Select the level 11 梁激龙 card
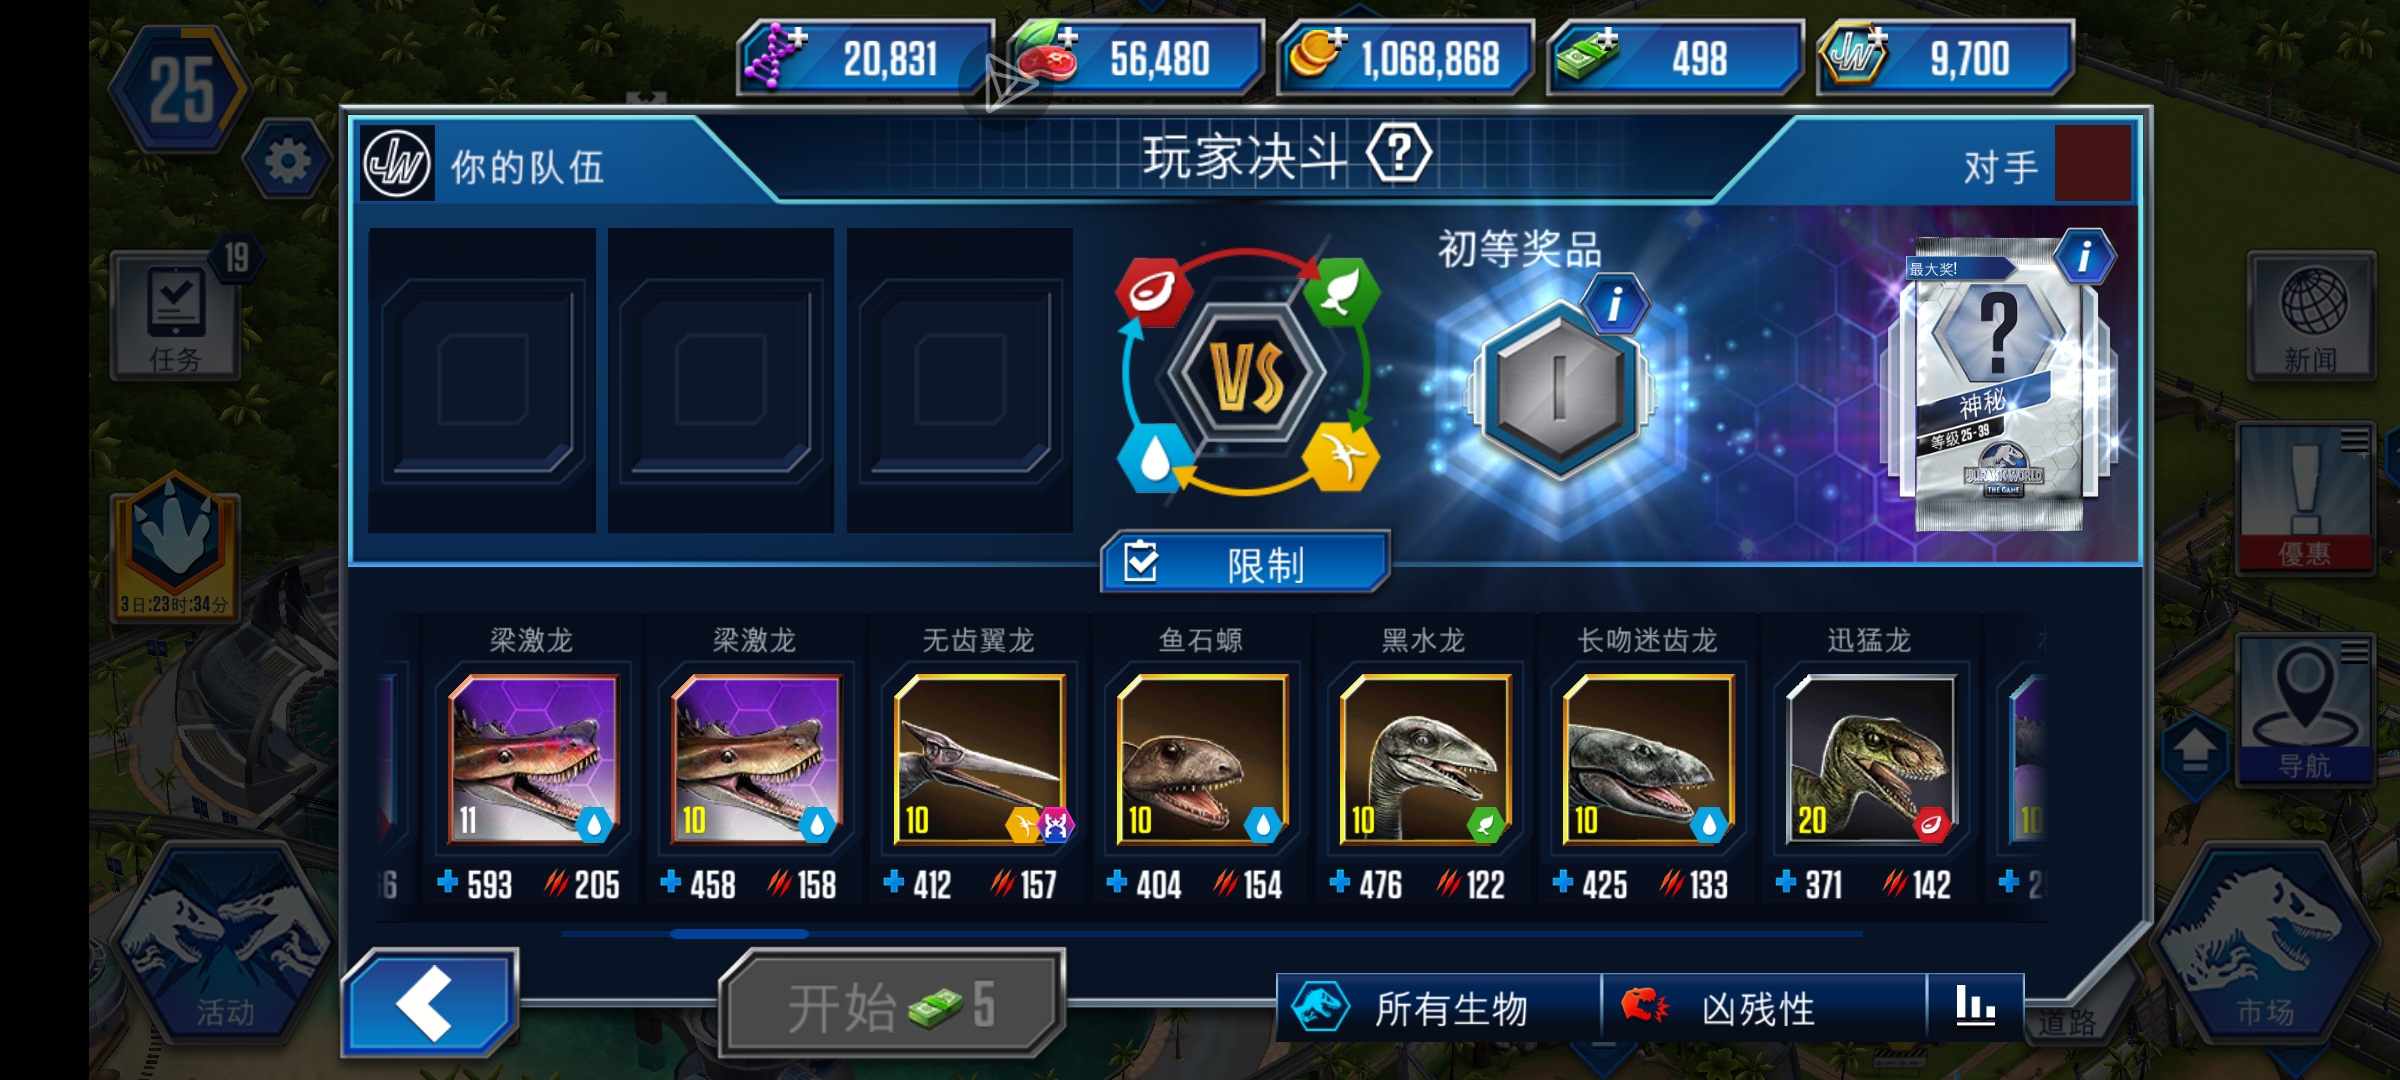Viewport: 2400px width, 1080px height. tap(532, 758)
